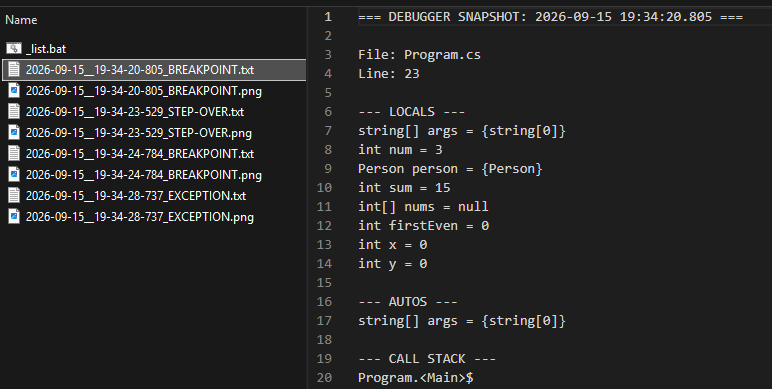Click image icon of 19-34-20-805_BREAKPOINT.png
Image resolution: width=772 pixels, height=389 pixels.
[x=14, y=91]
